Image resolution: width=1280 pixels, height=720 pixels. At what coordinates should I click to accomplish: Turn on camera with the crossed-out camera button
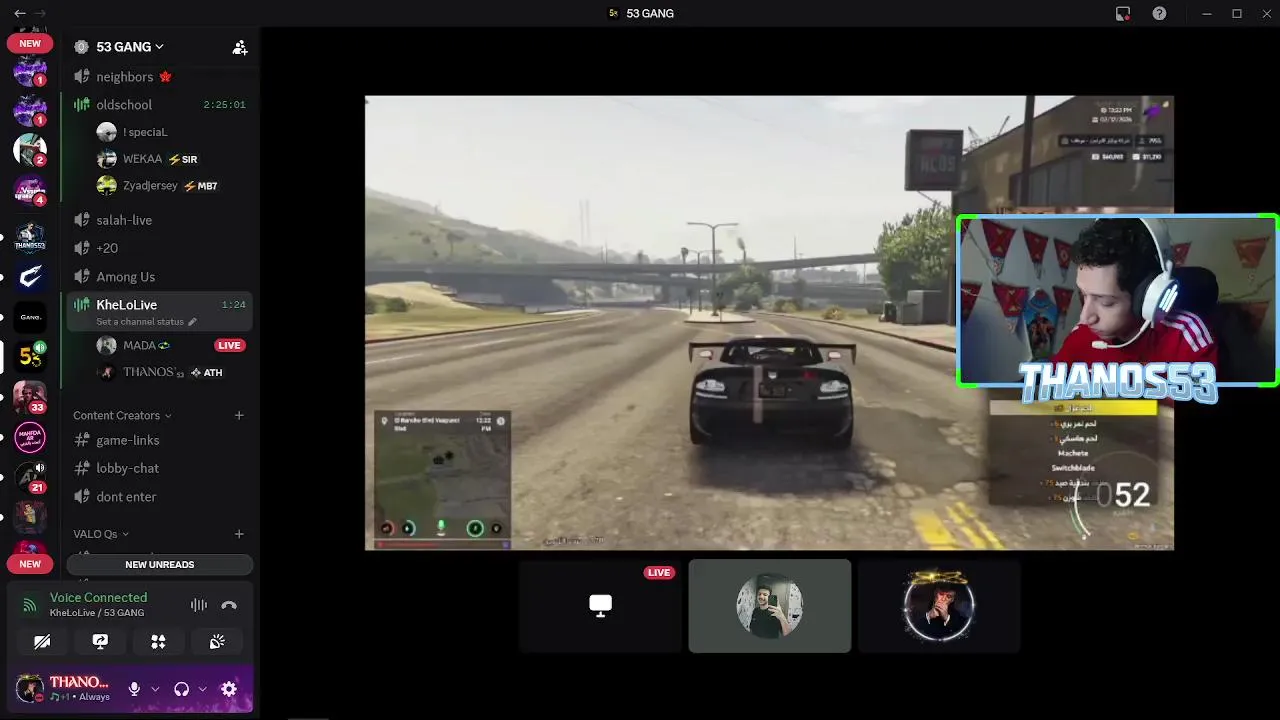coord(42,642)
